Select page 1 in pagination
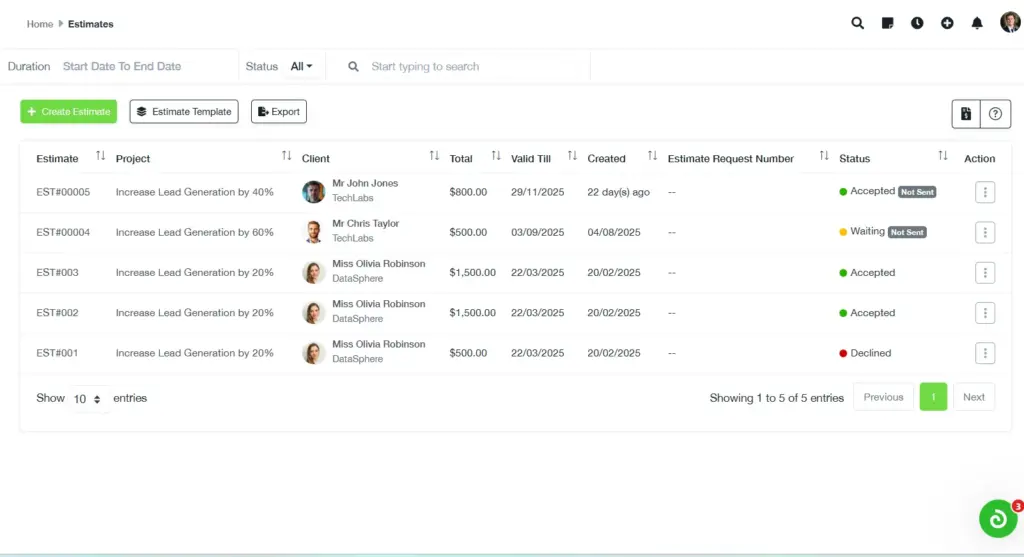This screenshot has width=1024, height=557. point(933,397)
